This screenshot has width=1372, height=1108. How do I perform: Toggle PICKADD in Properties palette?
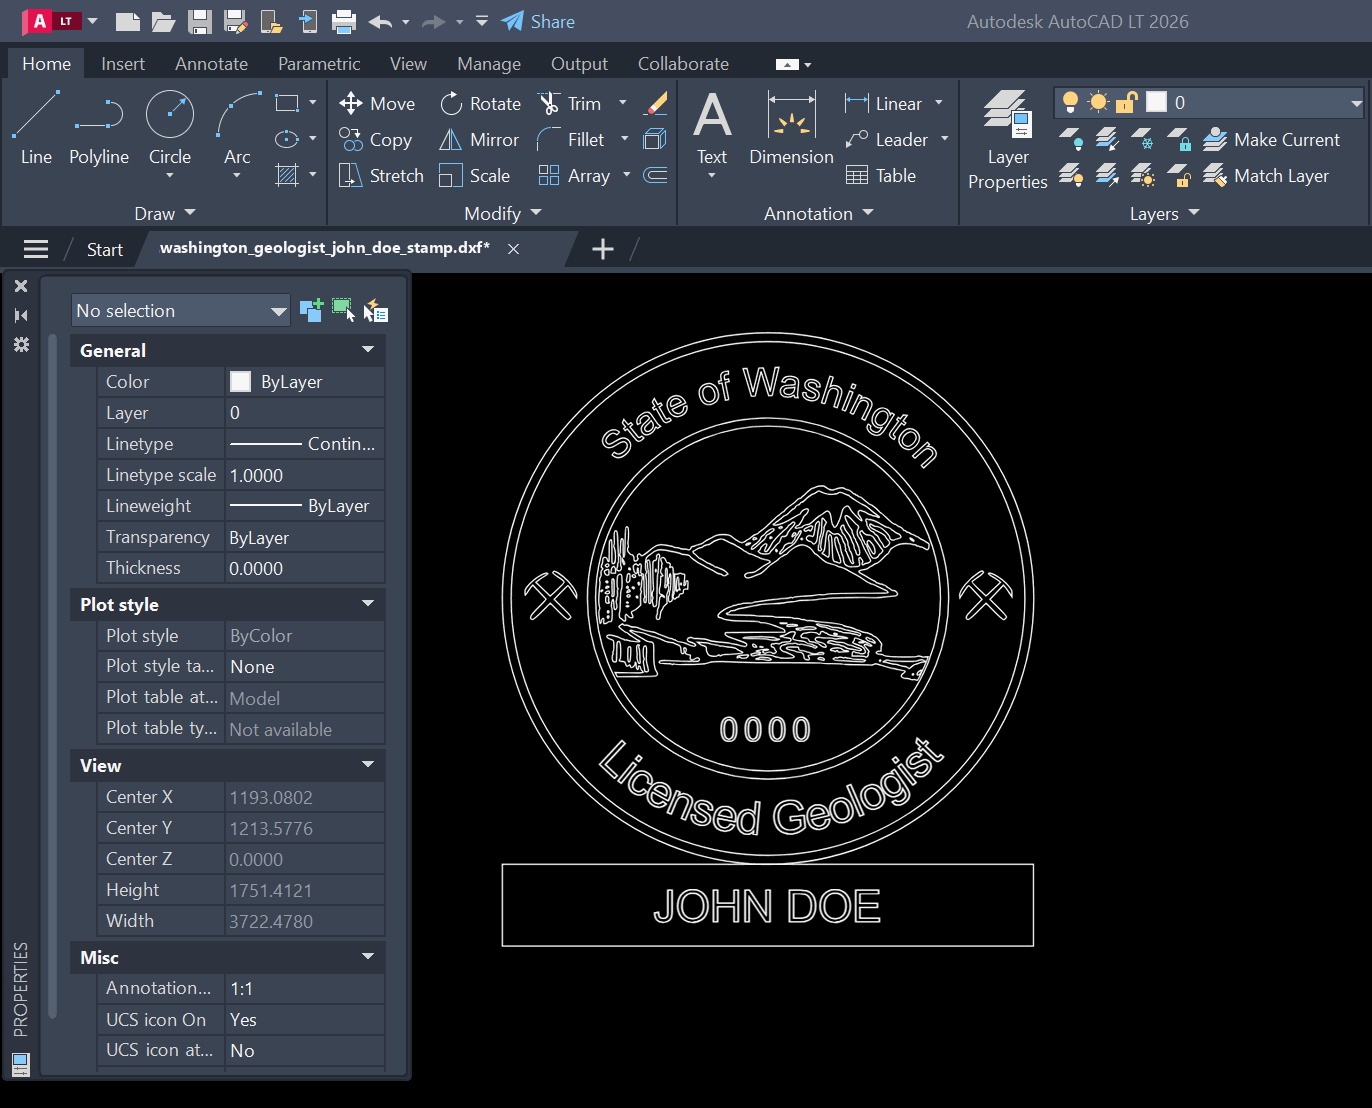pos(311,311)
